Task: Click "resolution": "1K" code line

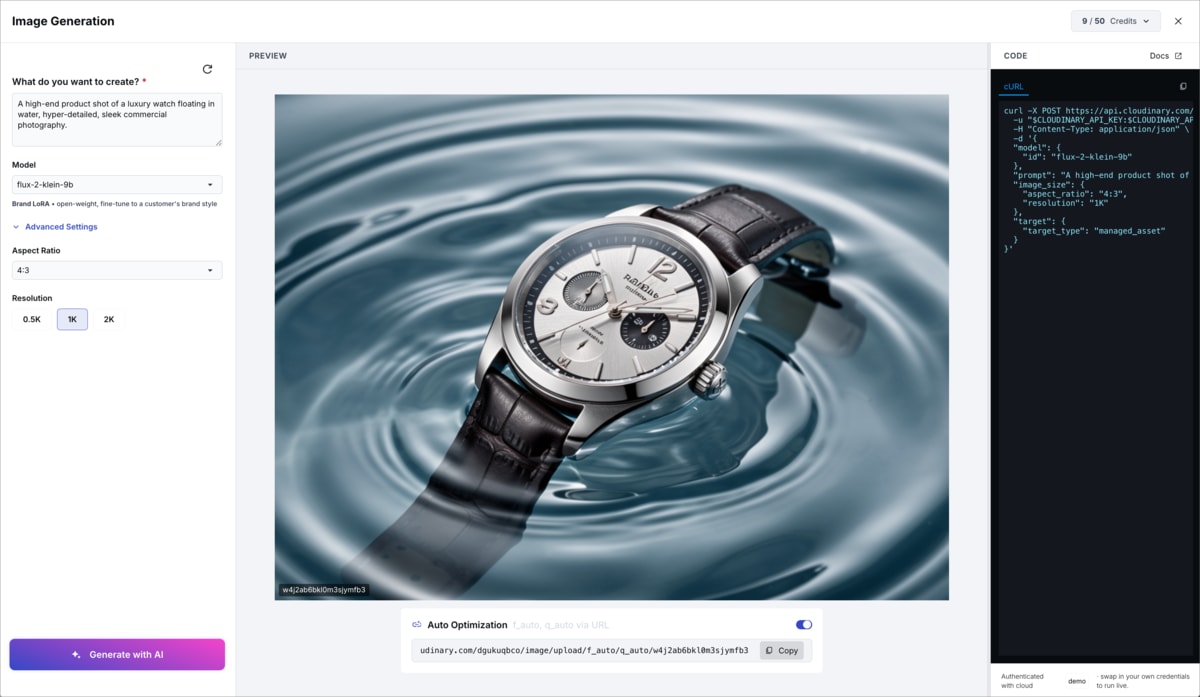Action: (x=1065, y=203)
